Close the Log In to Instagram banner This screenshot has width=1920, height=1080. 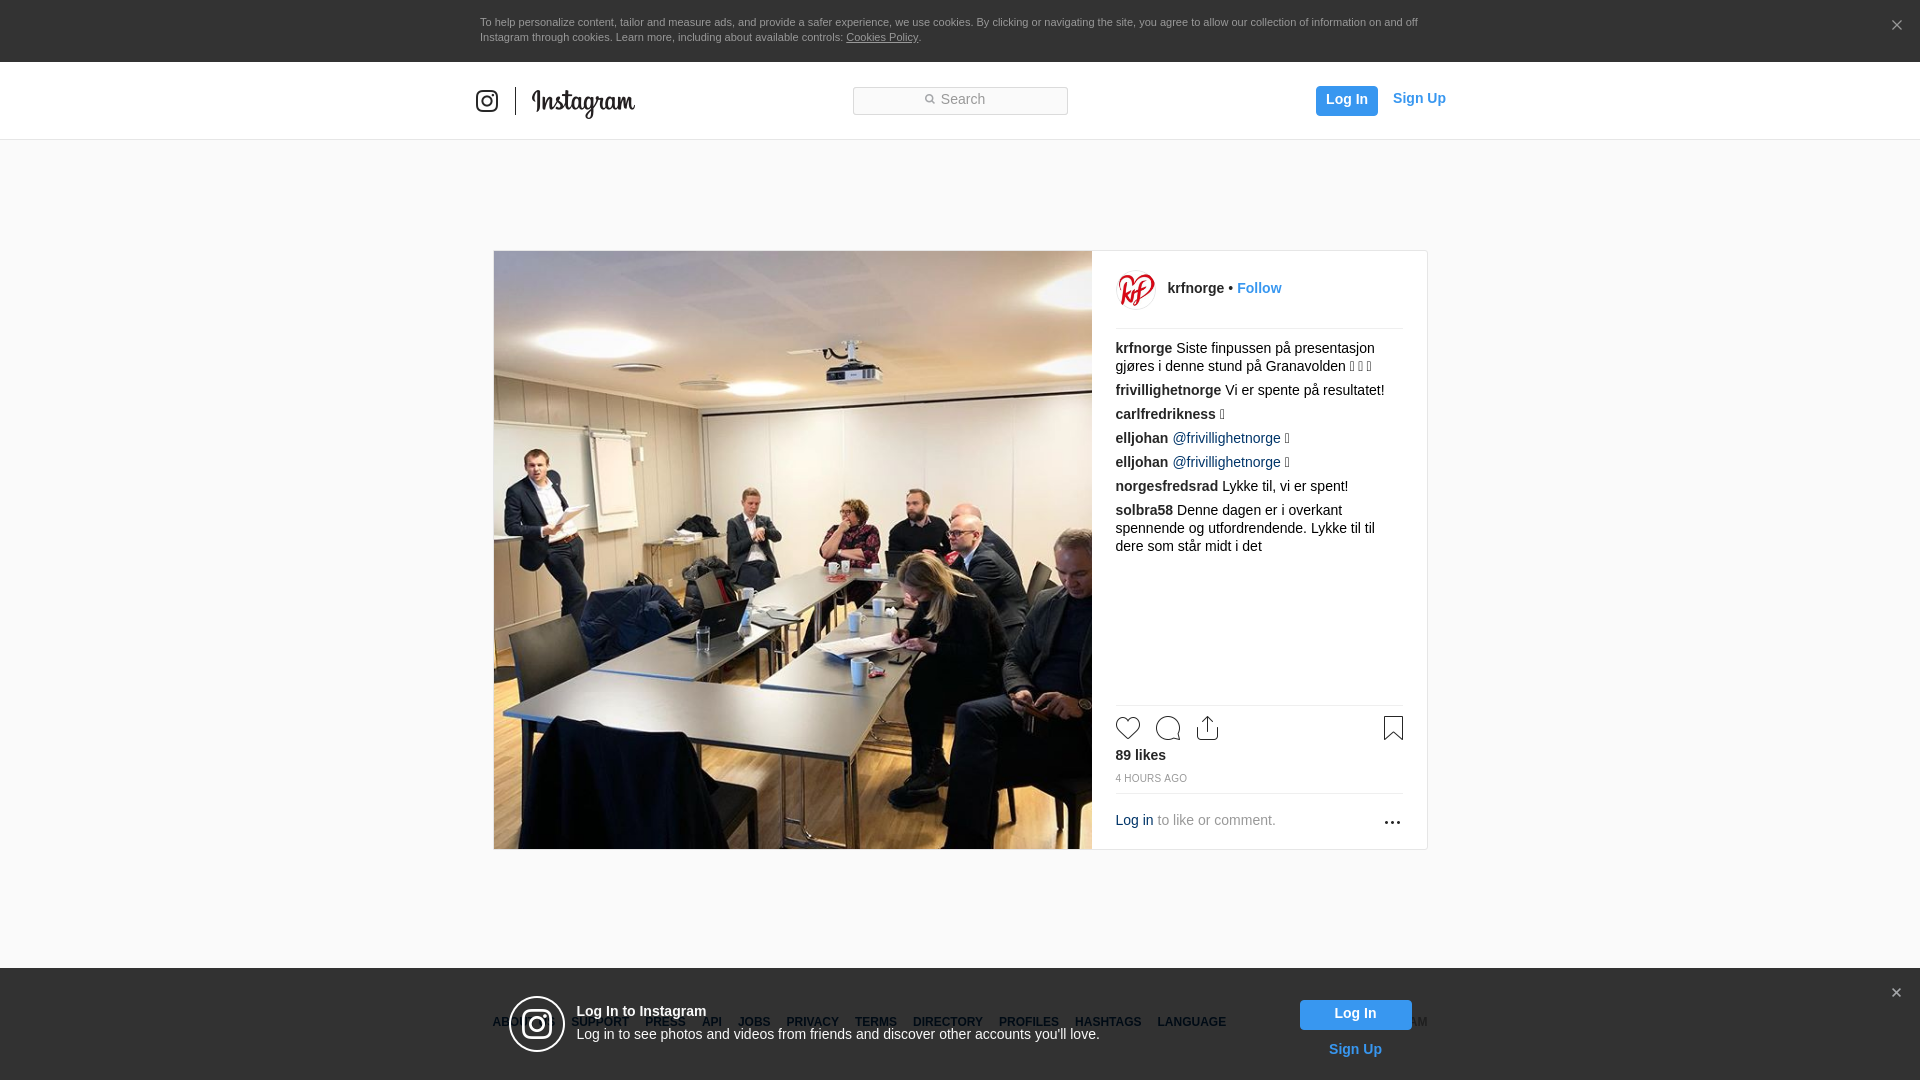1896,993
